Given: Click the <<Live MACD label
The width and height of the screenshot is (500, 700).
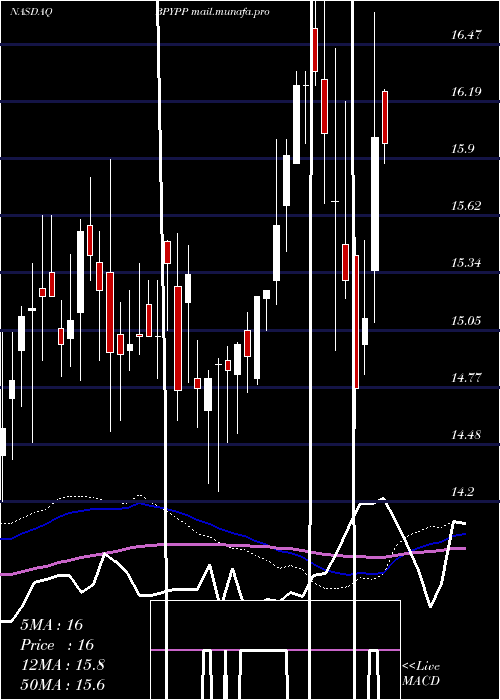Looking at the screenshot, I should click(x=421, y=673).
